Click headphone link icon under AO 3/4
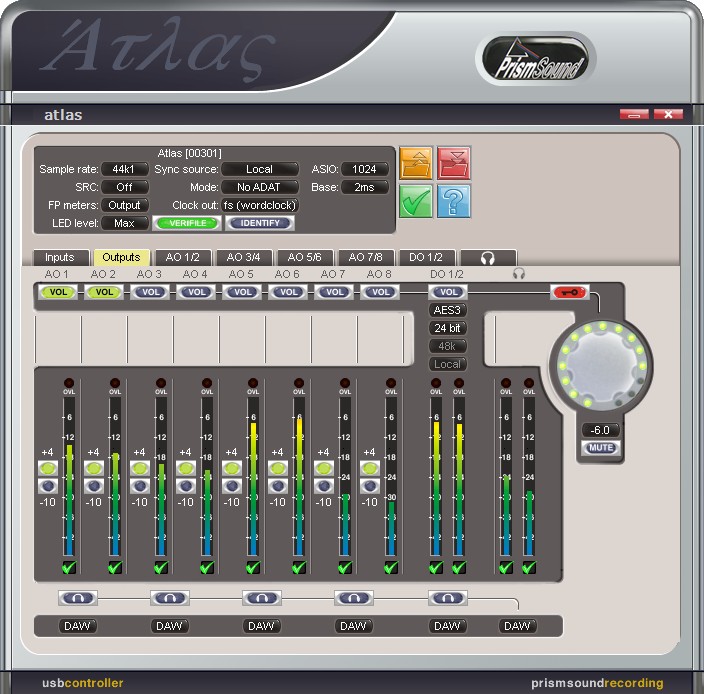 tap(170, 598)
